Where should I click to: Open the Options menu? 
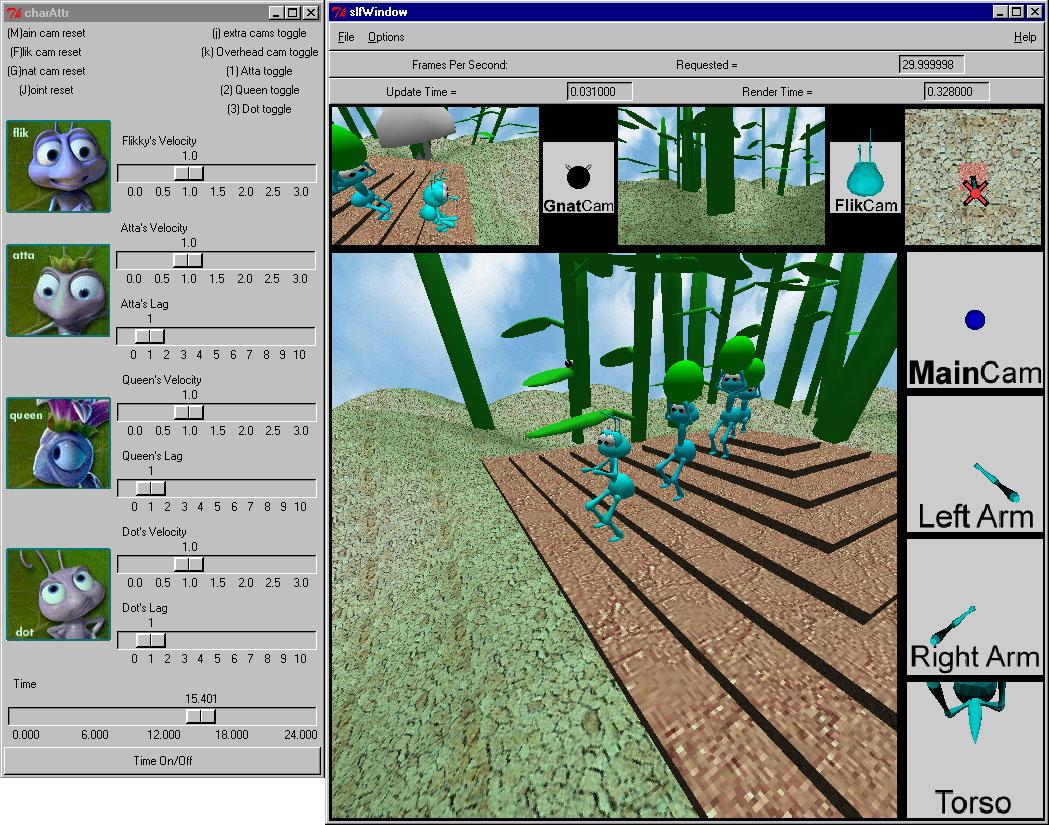pyautogui.click(x=386, y=37)
